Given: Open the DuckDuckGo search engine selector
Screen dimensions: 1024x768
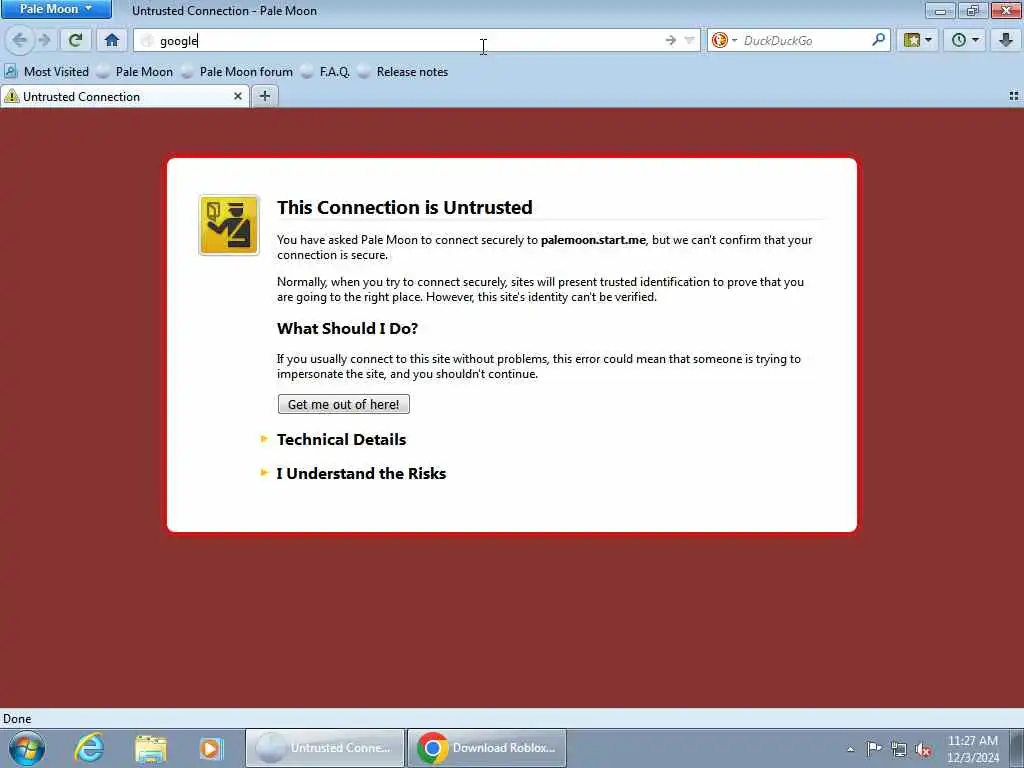Looking at the screenshot, I should click(724, 40).
